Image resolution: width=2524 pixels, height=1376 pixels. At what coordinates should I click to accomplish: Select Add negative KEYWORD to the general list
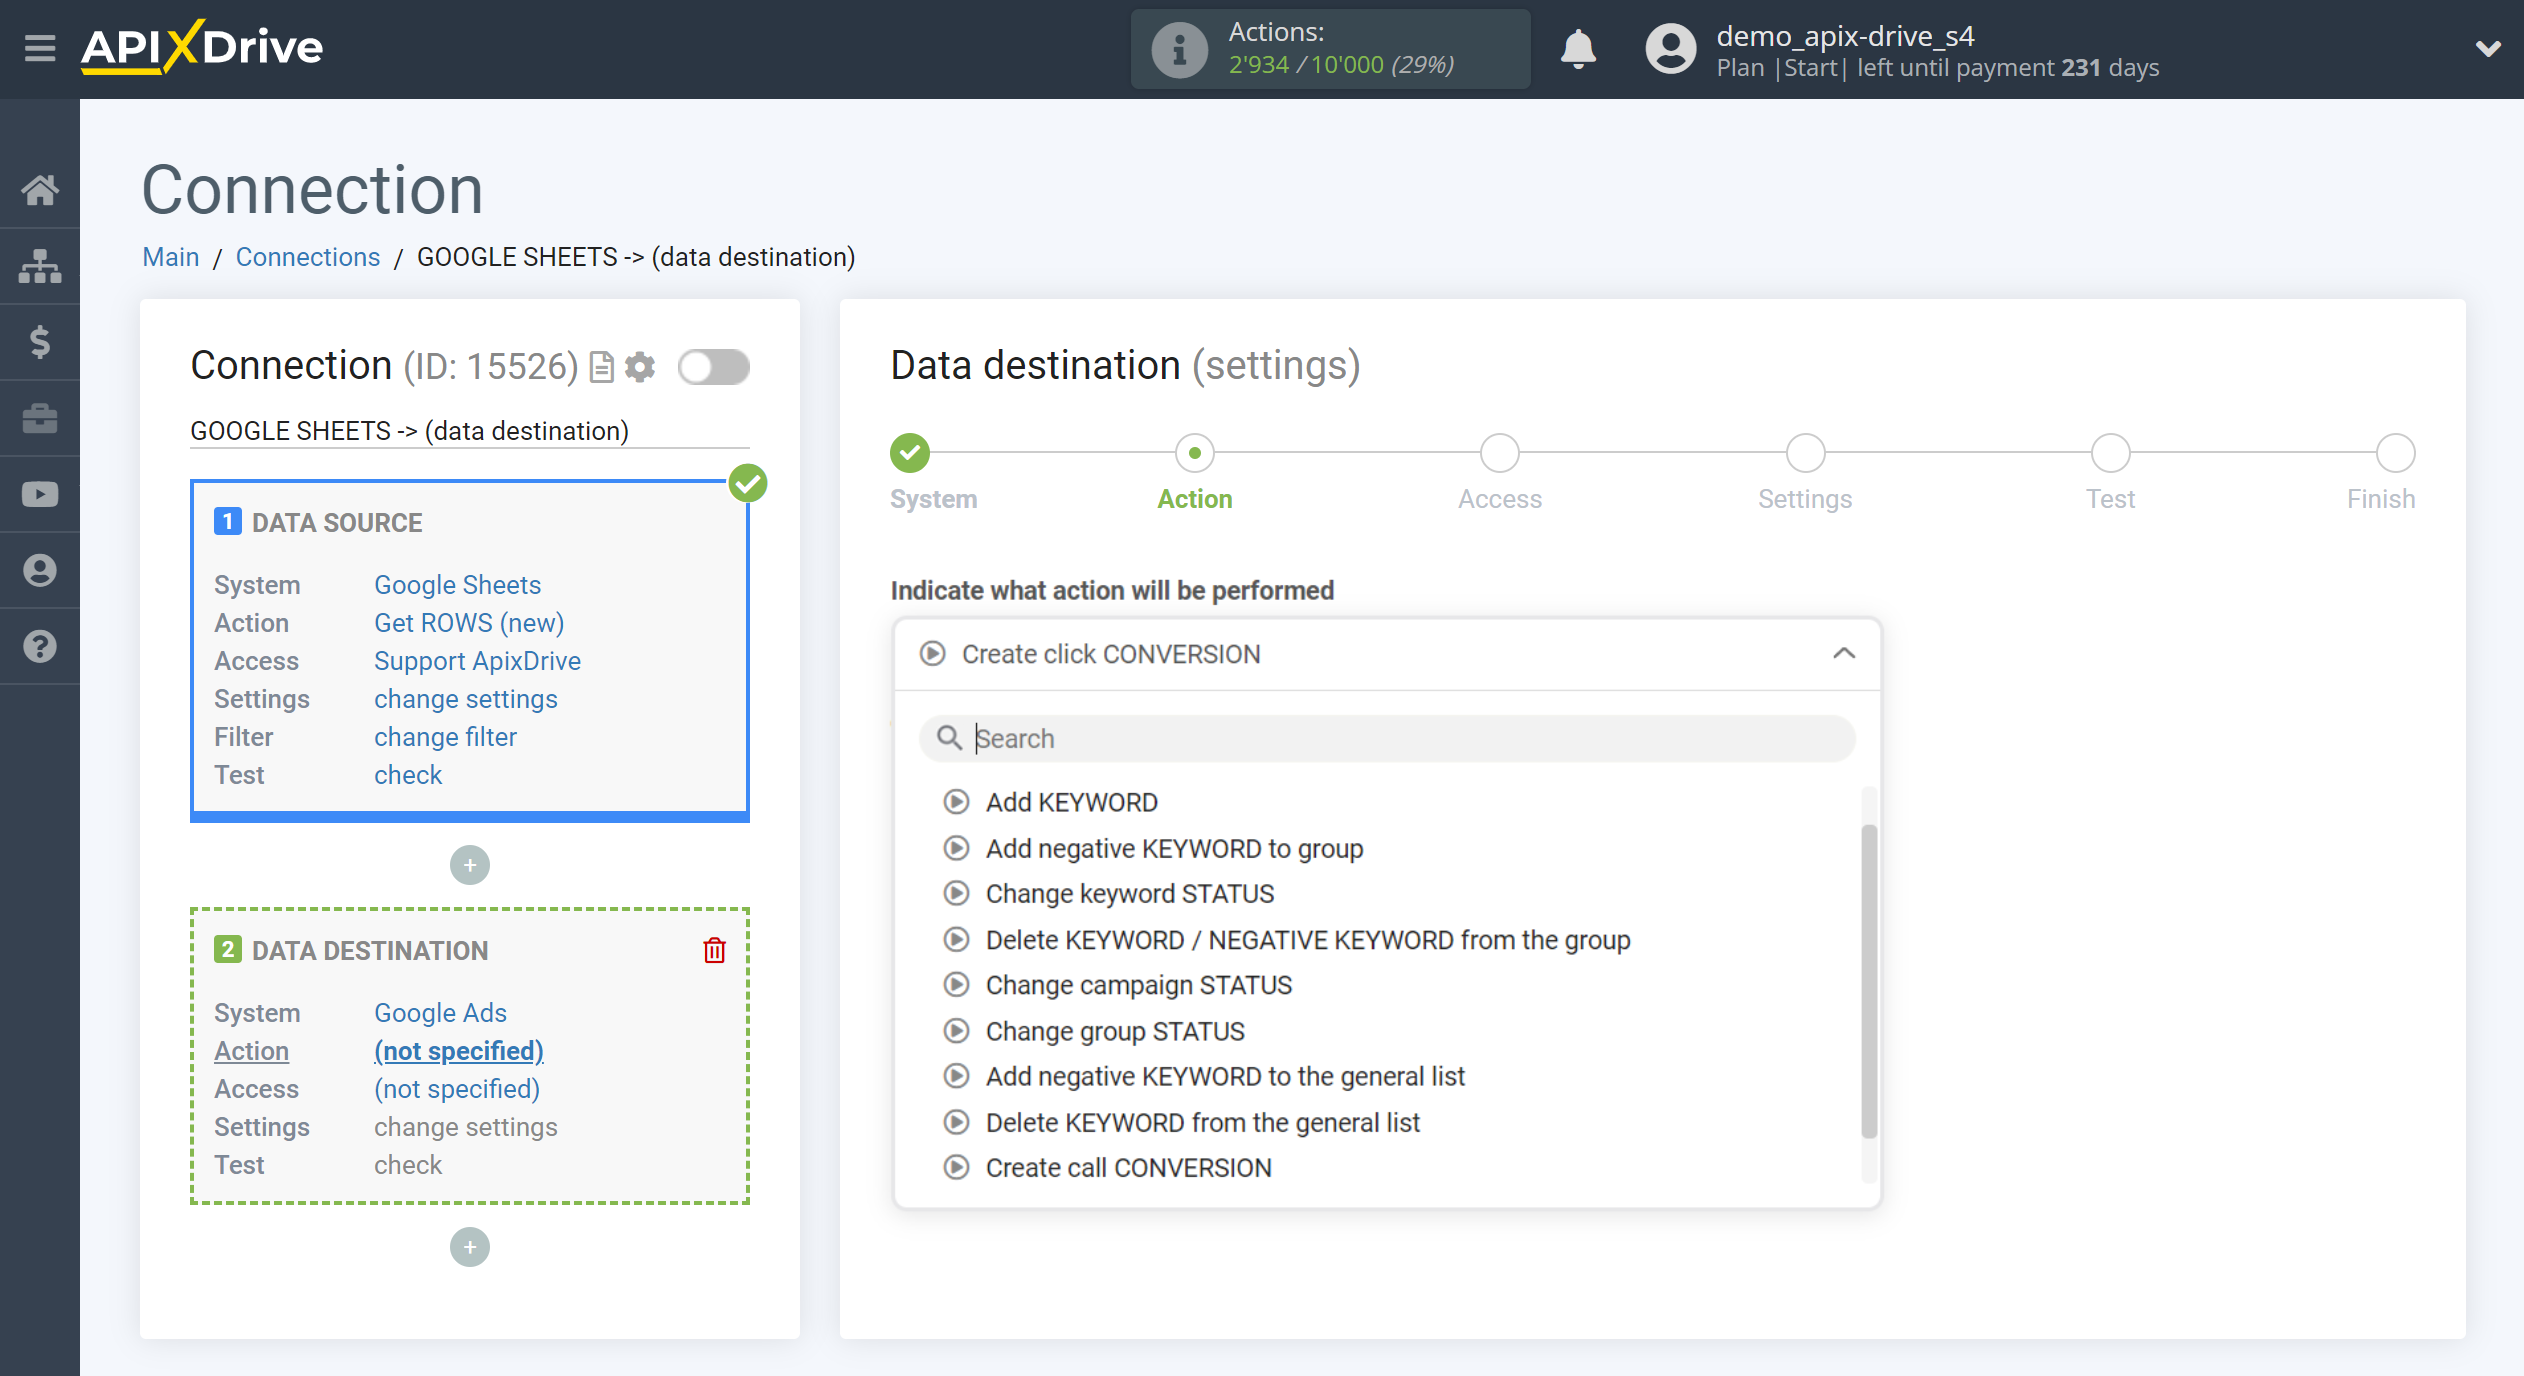(1224, 1076)
